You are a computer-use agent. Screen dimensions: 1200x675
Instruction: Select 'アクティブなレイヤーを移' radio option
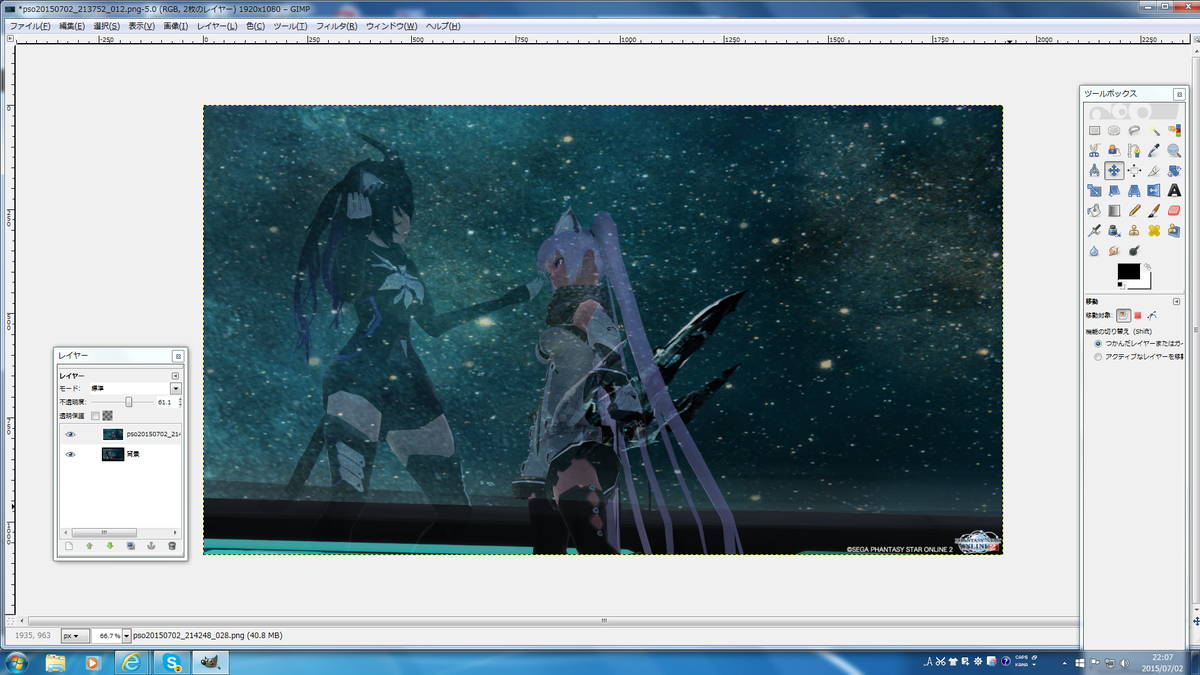click(1100, 356)
